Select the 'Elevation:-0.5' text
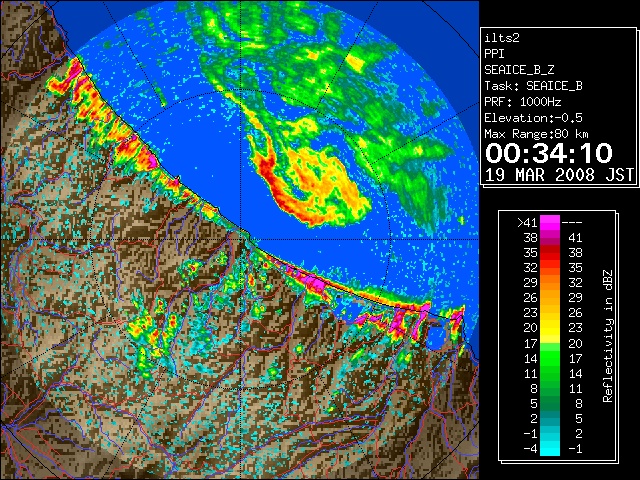The width and height of the screenshot is (640, 480). 533,118
